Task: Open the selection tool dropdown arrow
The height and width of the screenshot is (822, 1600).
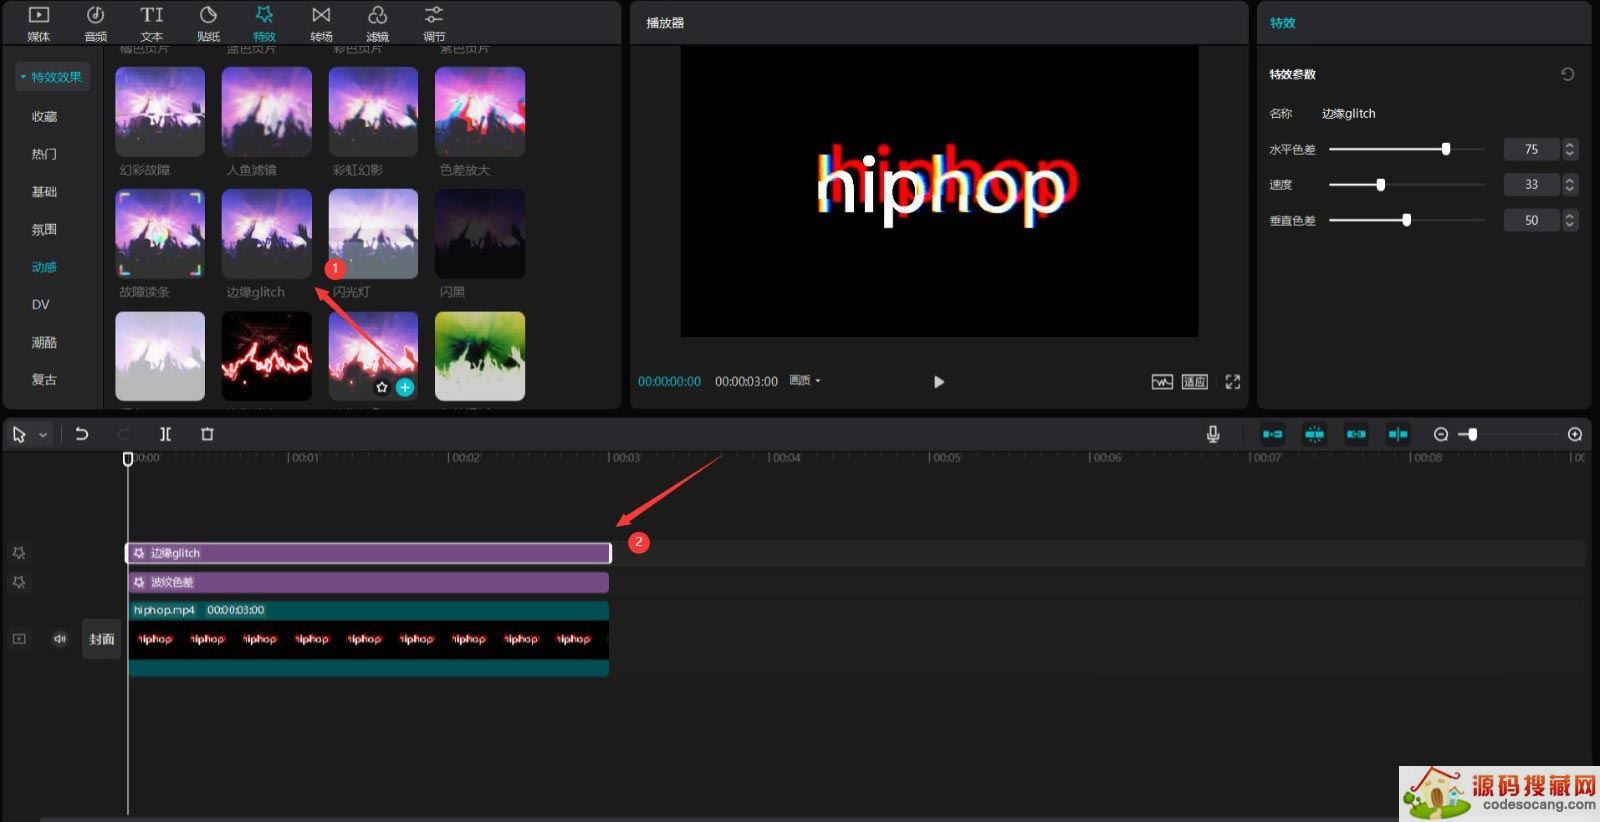Action: [x=43, y=435]
